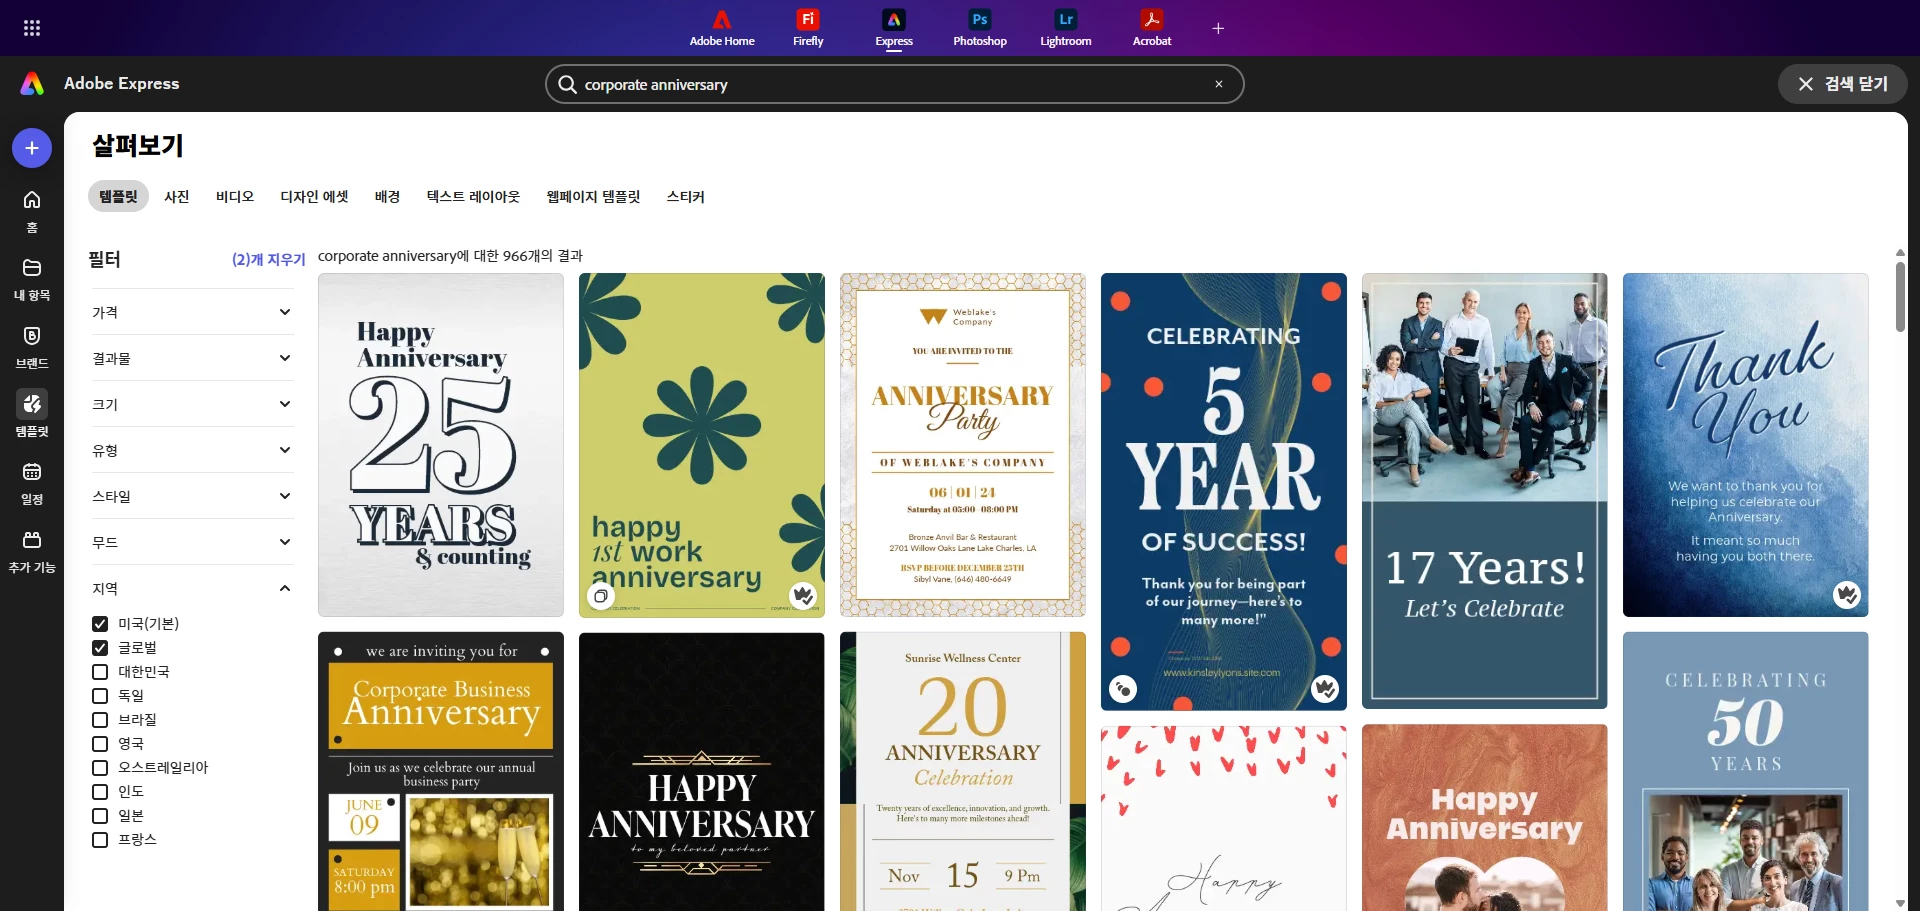Screen dimensions: 1920x911
Task: Open 브랜드 in sidebar
Action: [32, 347]
